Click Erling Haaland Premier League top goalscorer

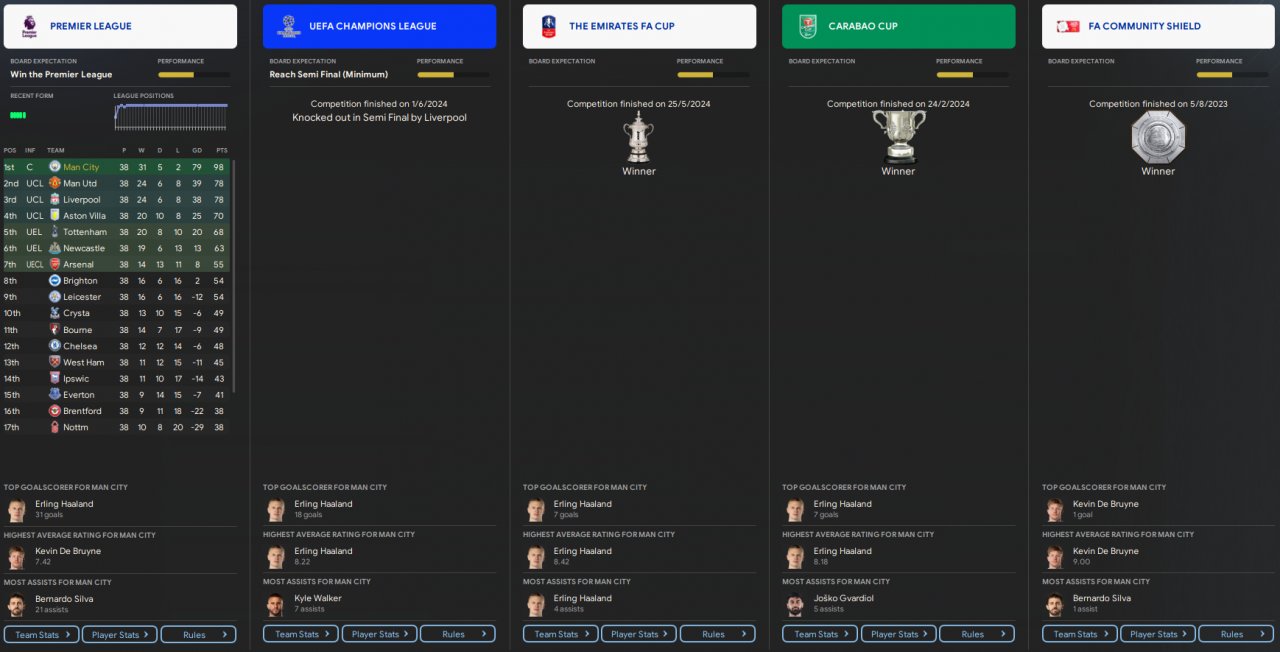point(64,504)
